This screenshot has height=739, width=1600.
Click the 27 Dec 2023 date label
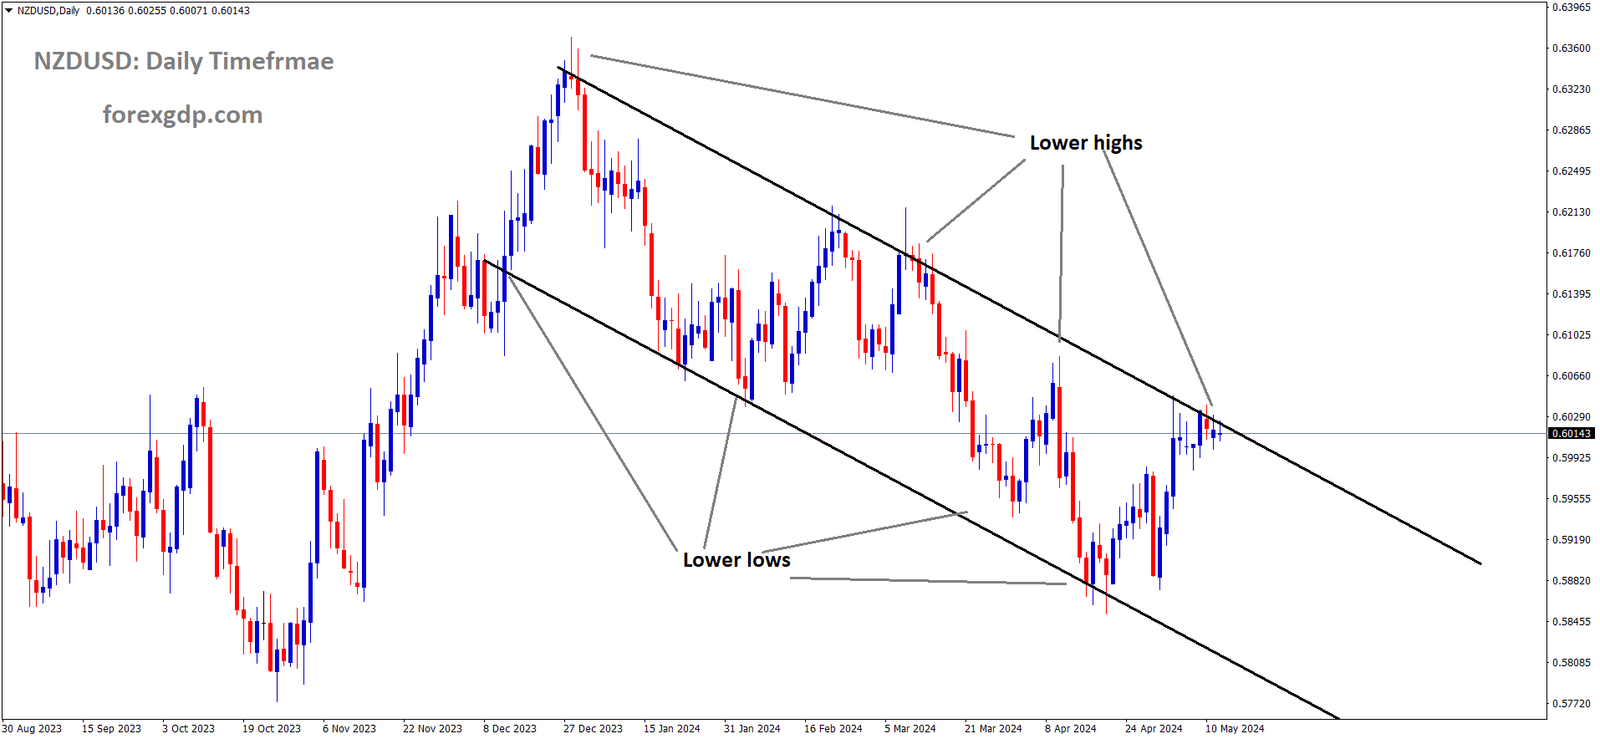pos(593,729)
